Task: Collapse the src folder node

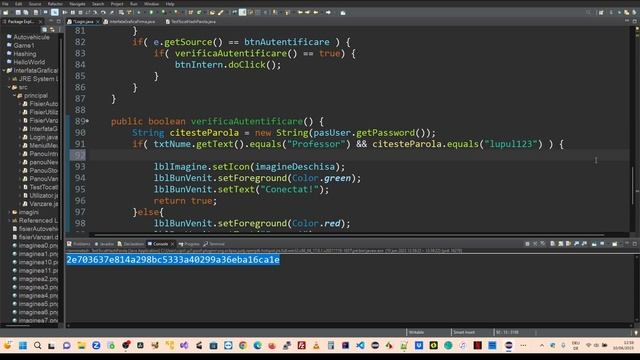Action: pyautogui.click(x=9, y=87)
